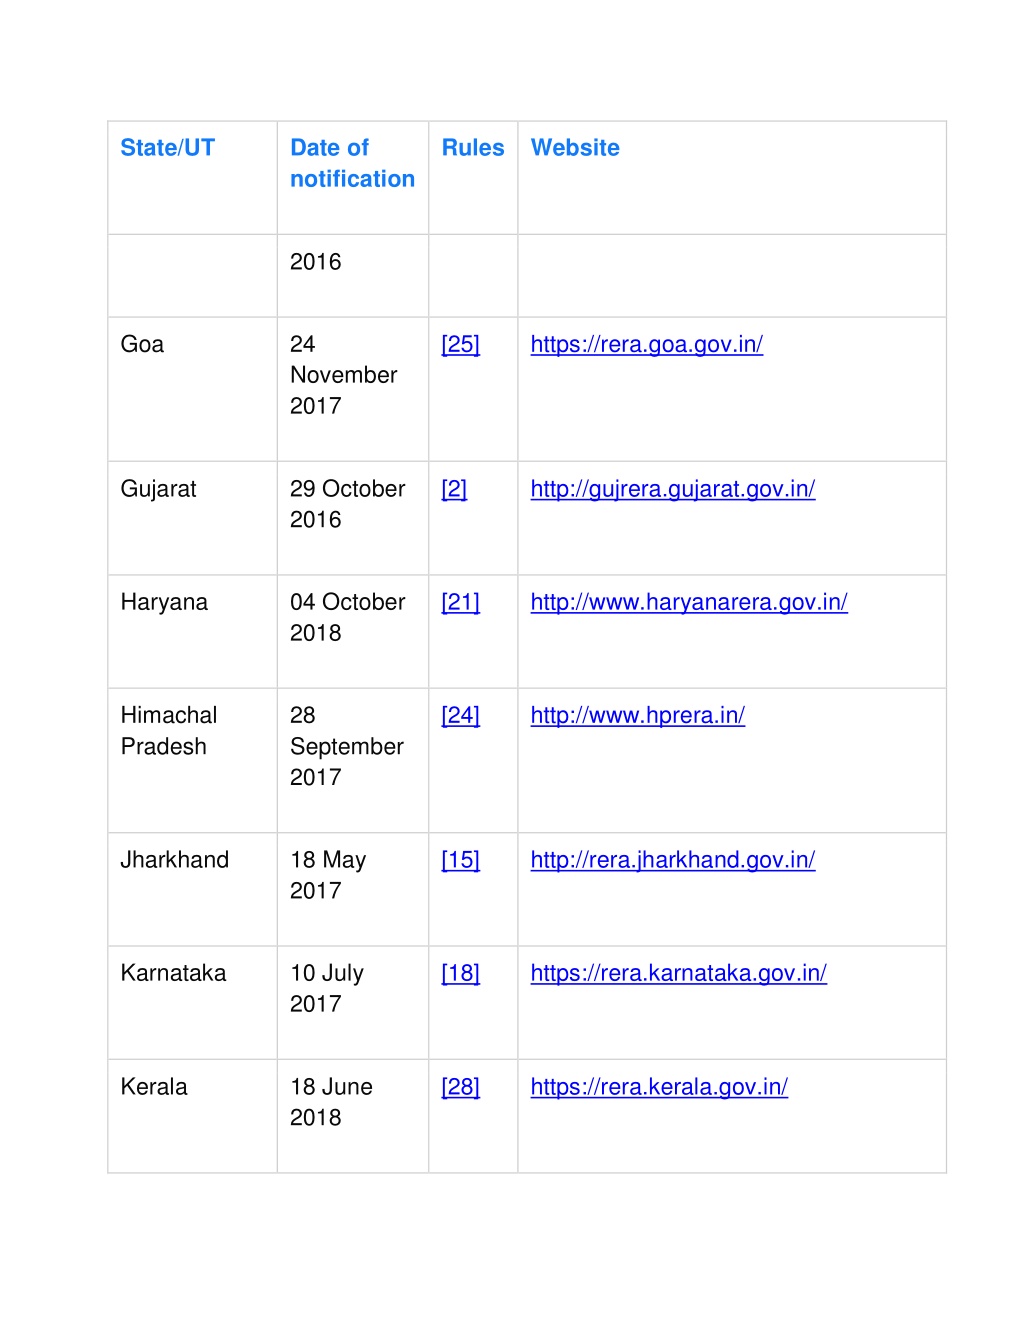Viewport: 1024px width, 1325px height.
Task: Select the 18 June 2018 date cell
Action: (331, 1102)
